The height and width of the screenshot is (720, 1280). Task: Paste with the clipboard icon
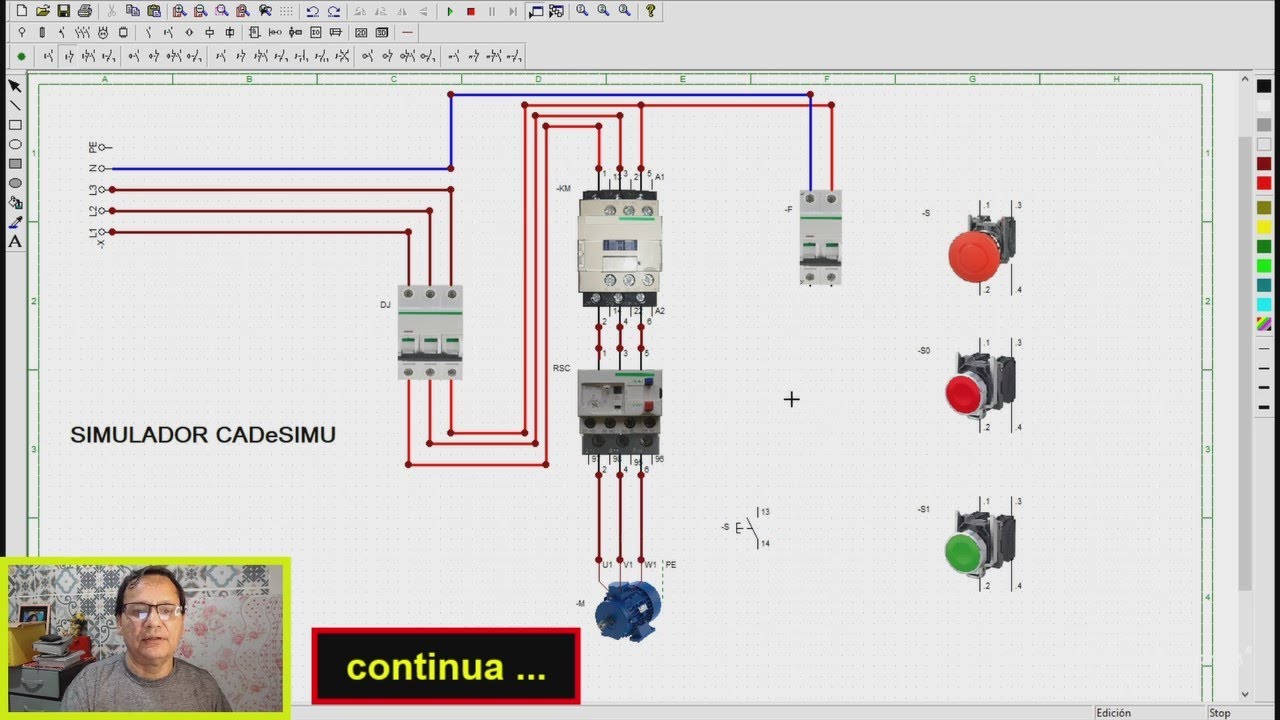[153, 11]
